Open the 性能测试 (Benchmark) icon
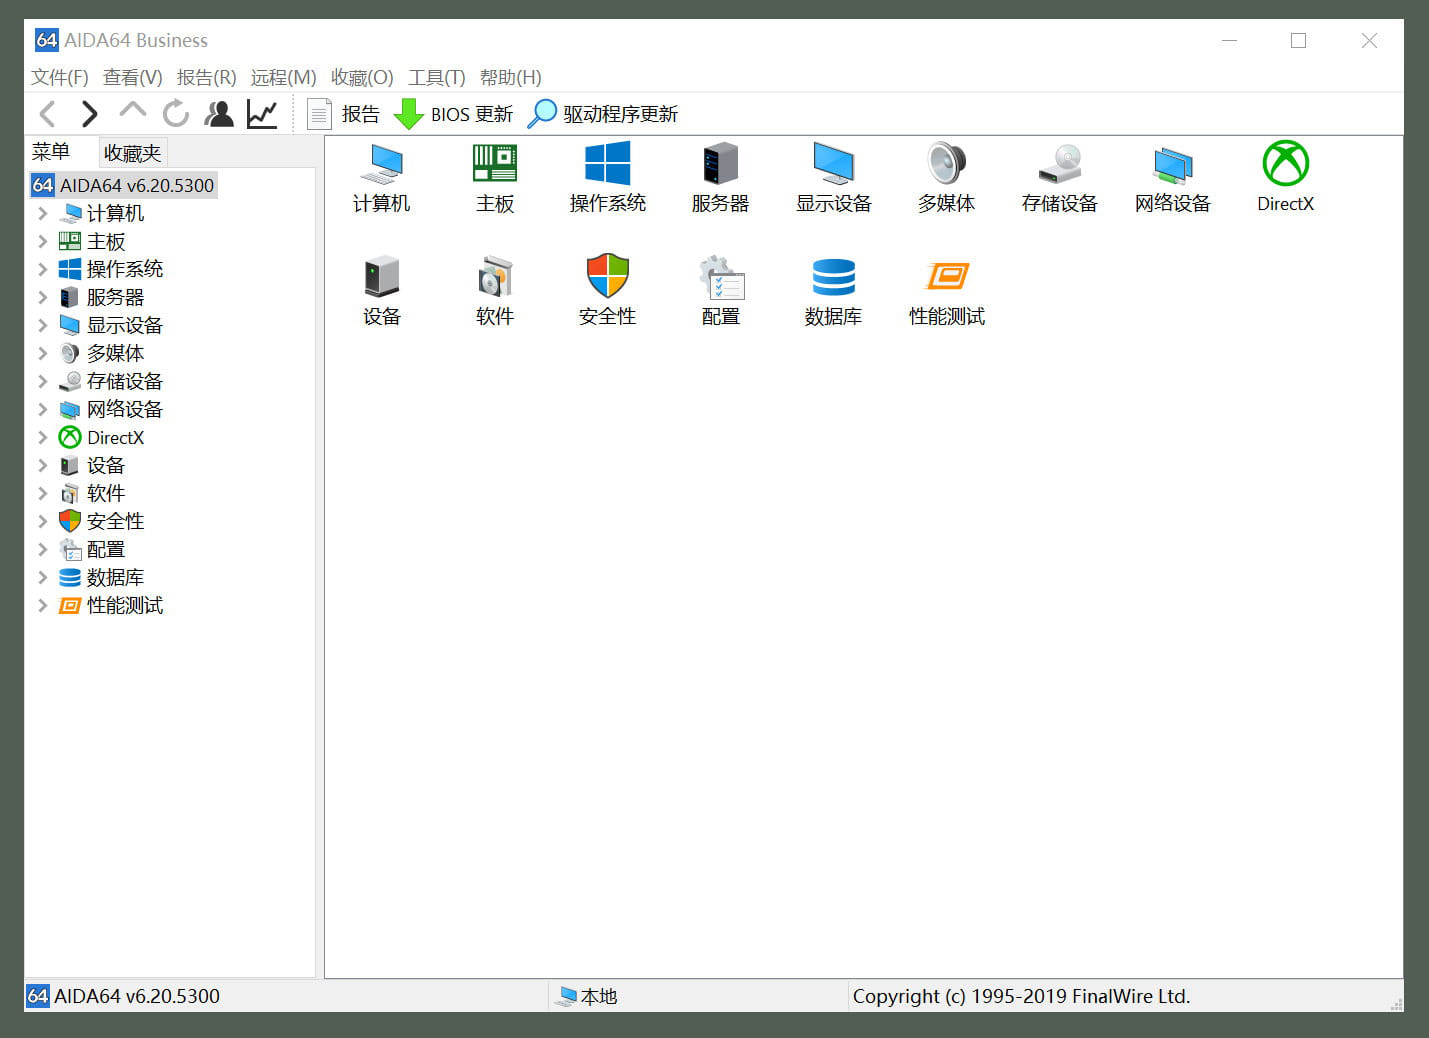1429x1038 pixels. click(946, 290)
